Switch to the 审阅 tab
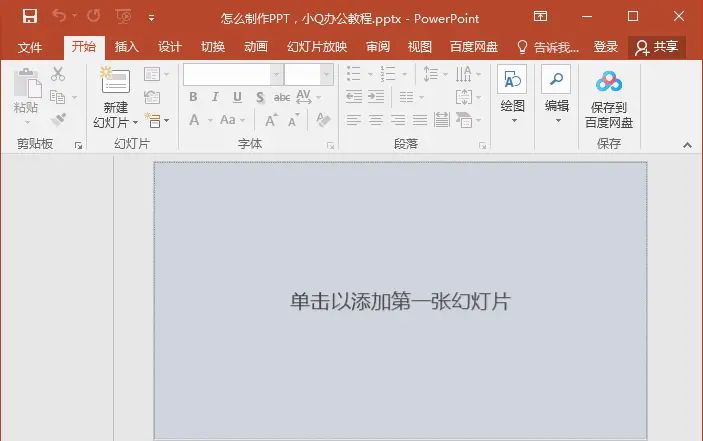The height and width of the screenshot is (441, 703). click(x=378, y=47)
